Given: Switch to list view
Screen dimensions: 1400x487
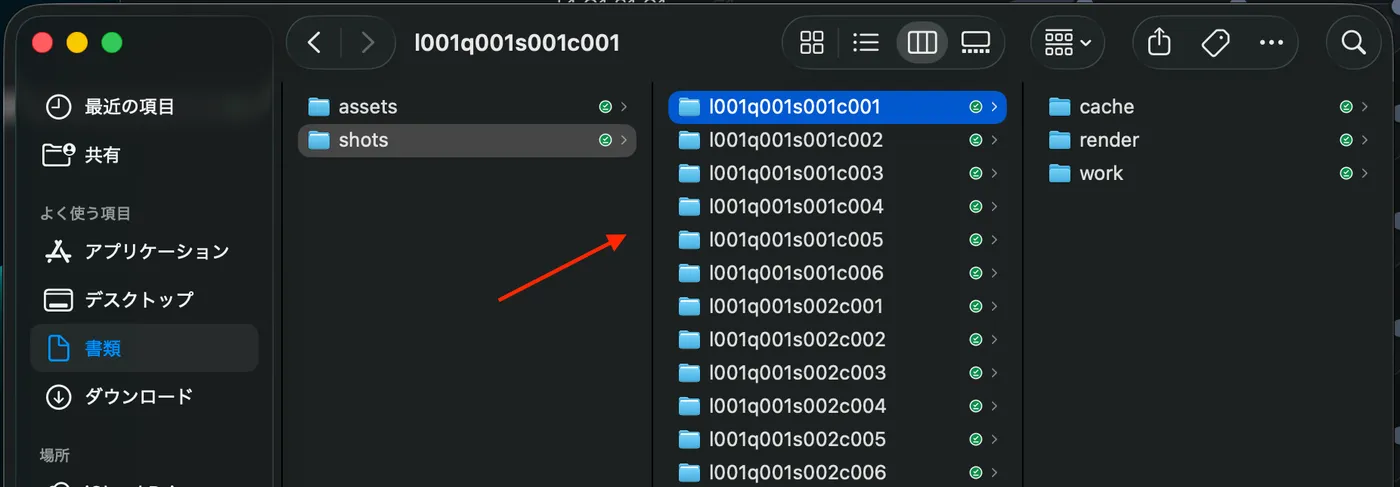Looking at the screenshot, I should (866, 42).
